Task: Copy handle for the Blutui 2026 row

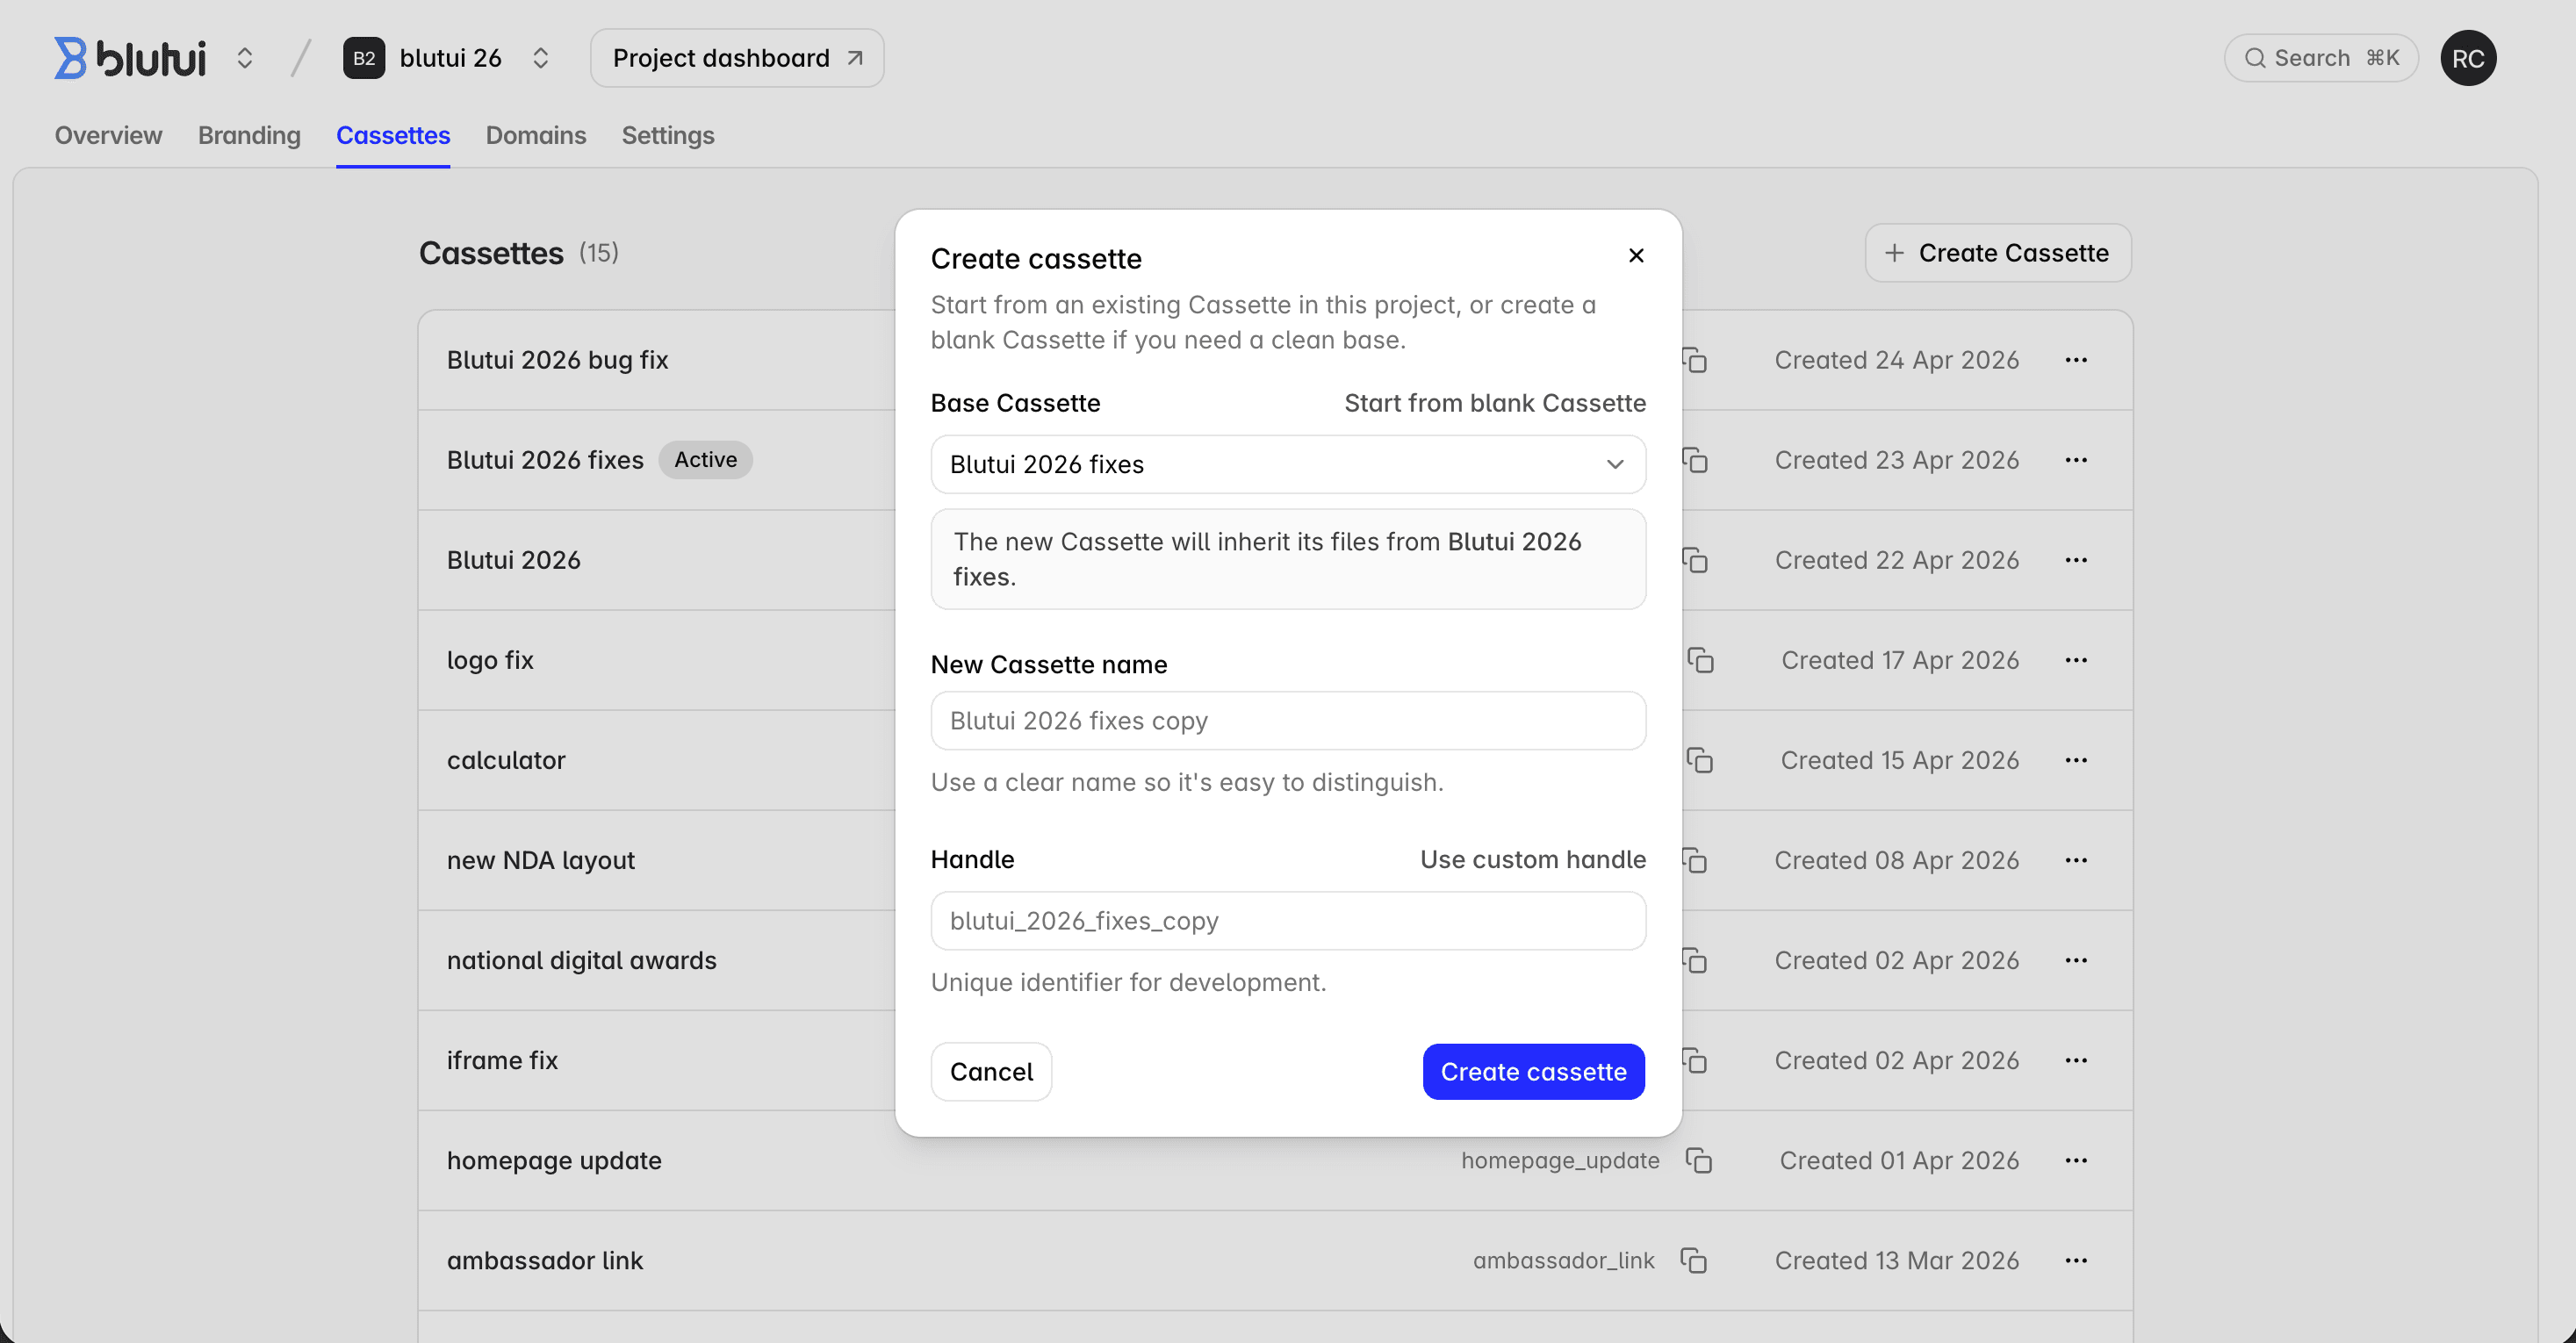Action: 1694,560
